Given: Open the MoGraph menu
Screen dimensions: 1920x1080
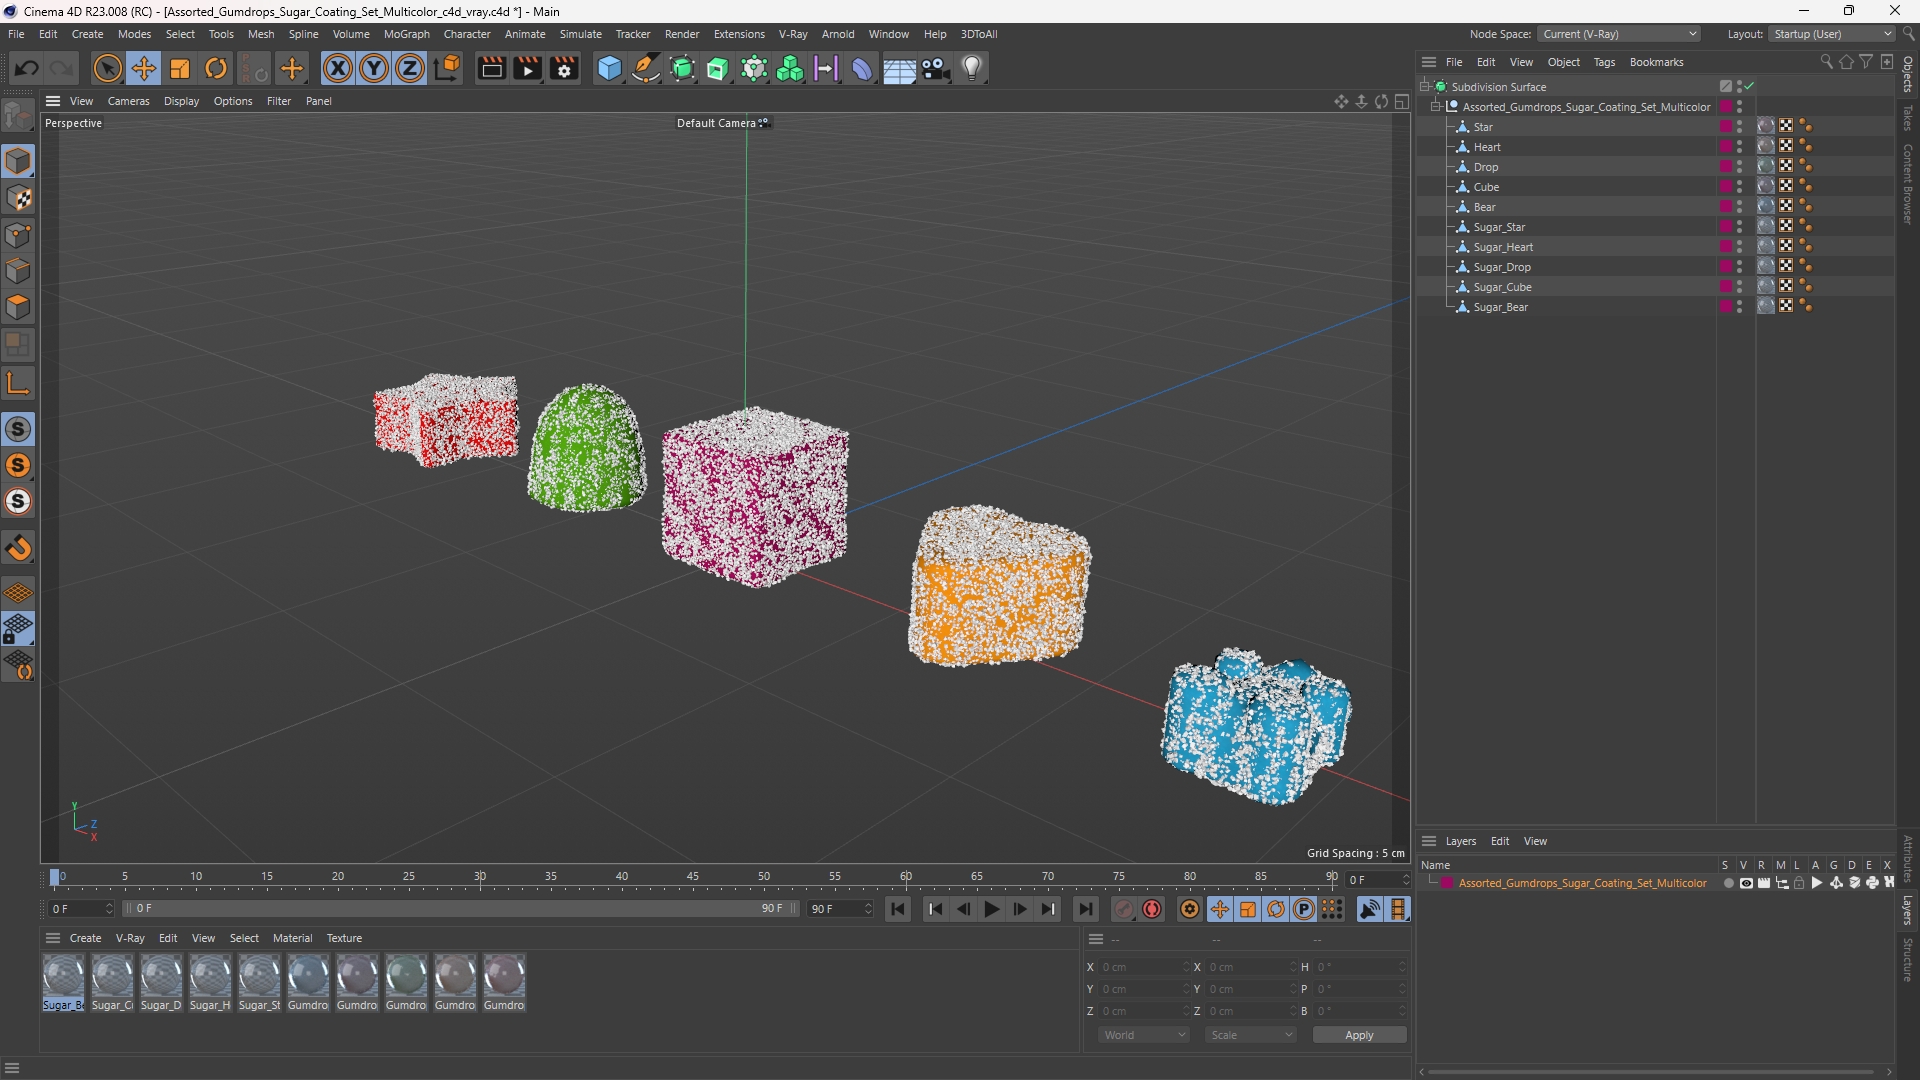Looking at the screenshot, I should click(406, 34).
